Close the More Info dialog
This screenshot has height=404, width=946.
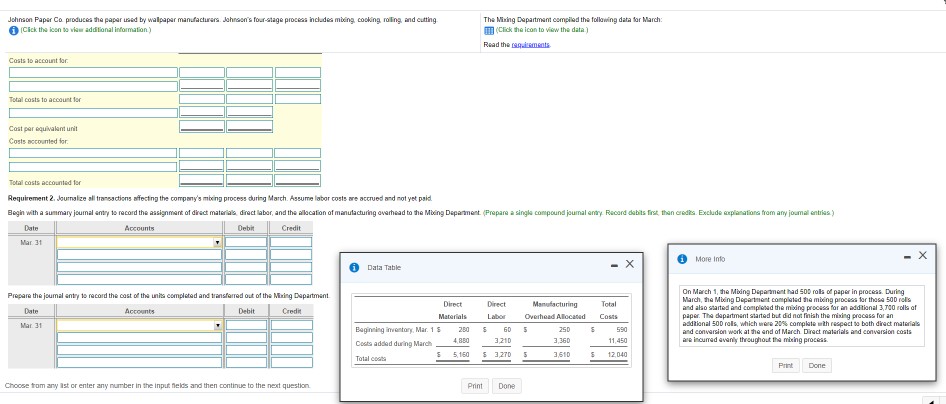pos(922,256)
